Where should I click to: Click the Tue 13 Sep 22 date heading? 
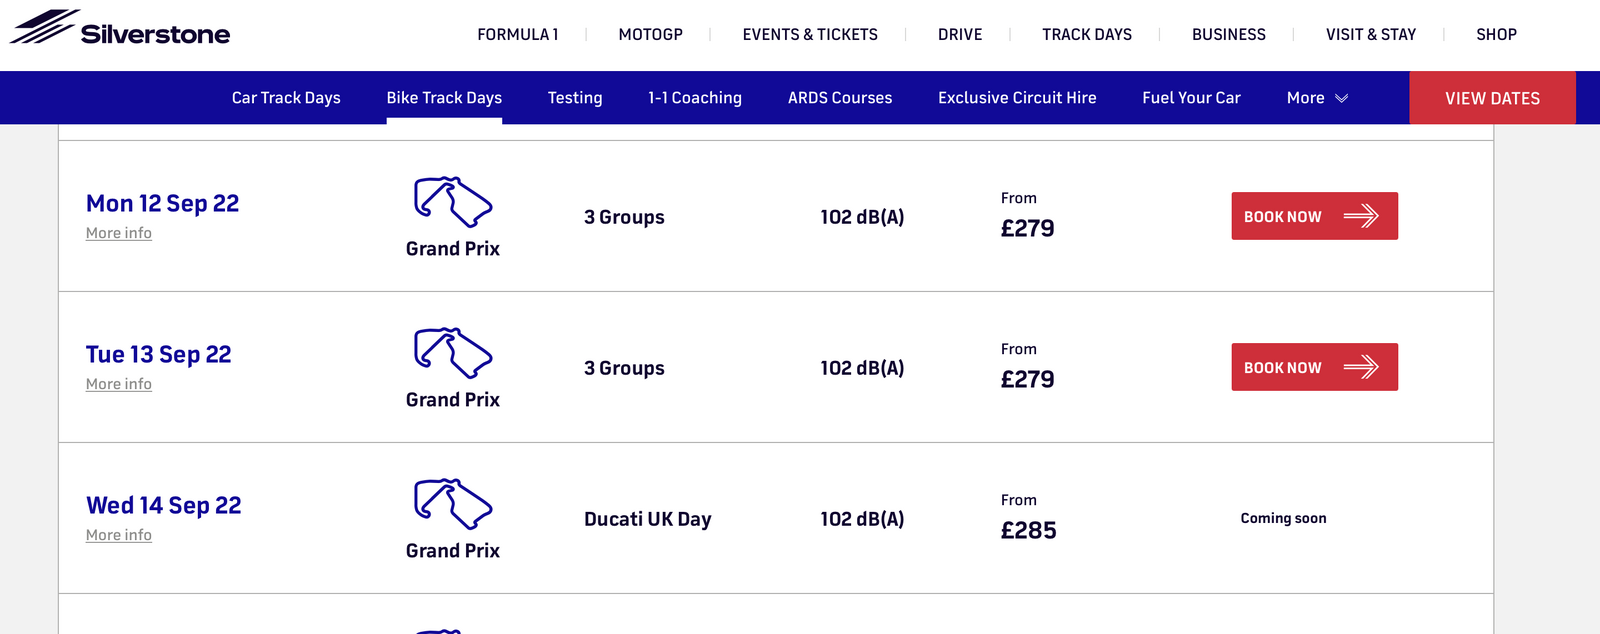point(159,354)
